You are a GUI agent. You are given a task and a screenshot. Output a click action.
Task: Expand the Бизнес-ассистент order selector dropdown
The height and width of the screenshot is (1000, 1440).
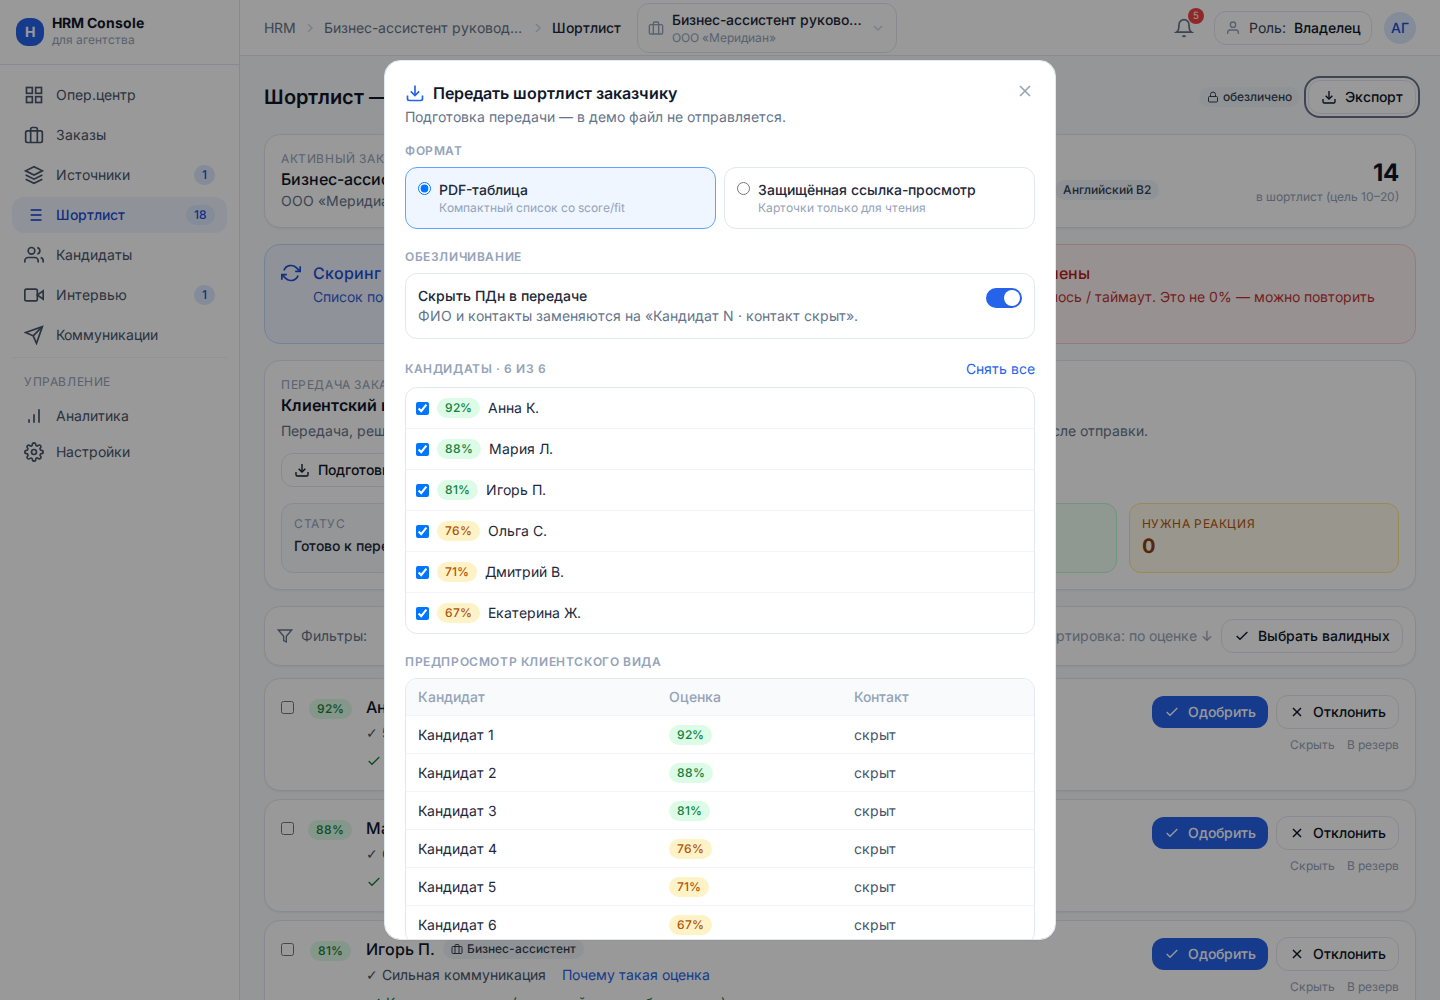click(x=767, y=28)
